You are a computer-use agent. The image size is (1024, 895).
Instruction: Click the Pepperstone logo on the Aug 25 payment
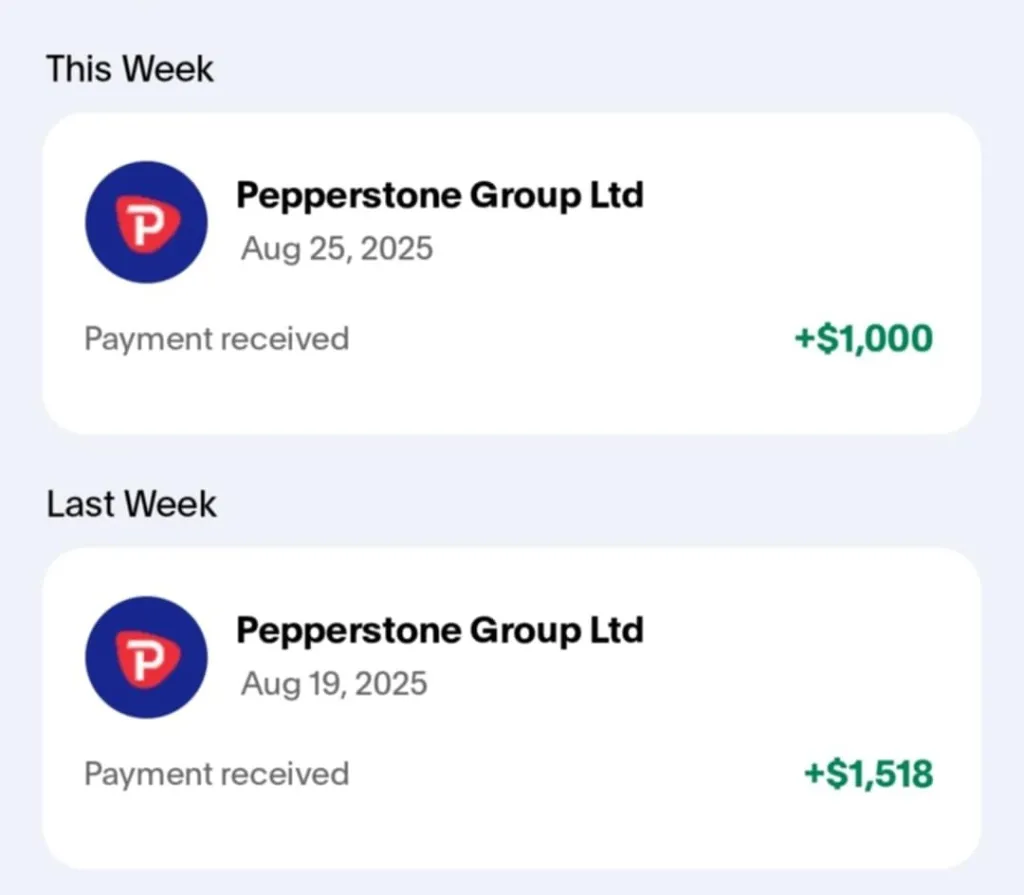(x=146, y=222)
